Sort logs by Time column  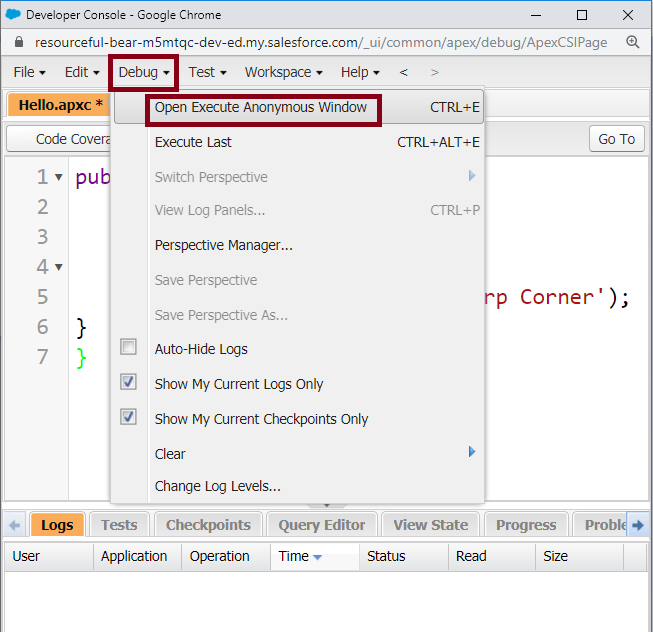[314, 556]
